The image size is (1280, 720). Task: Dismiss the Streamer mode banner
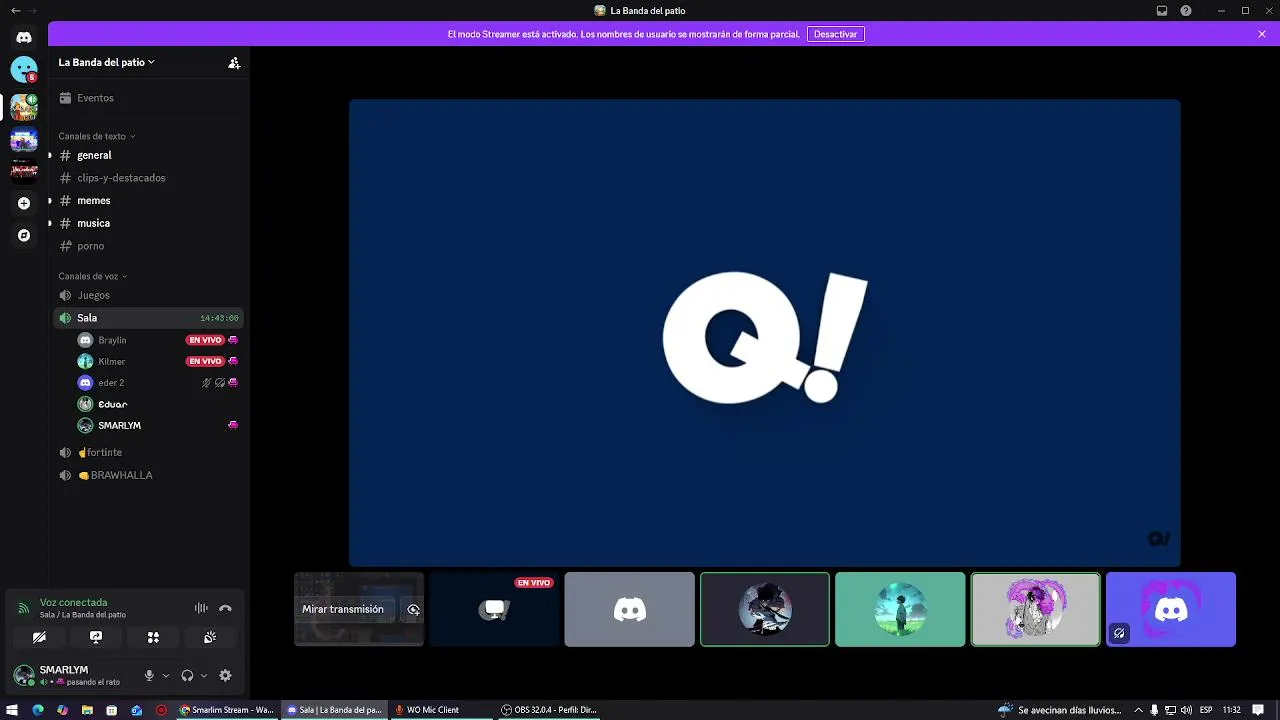[1262, 34]
